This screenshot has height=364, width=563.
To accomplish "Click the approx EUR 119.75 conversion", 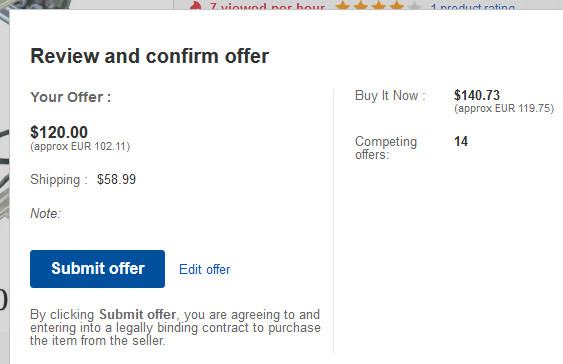I will pyautogui.click(x=504, y=108).
